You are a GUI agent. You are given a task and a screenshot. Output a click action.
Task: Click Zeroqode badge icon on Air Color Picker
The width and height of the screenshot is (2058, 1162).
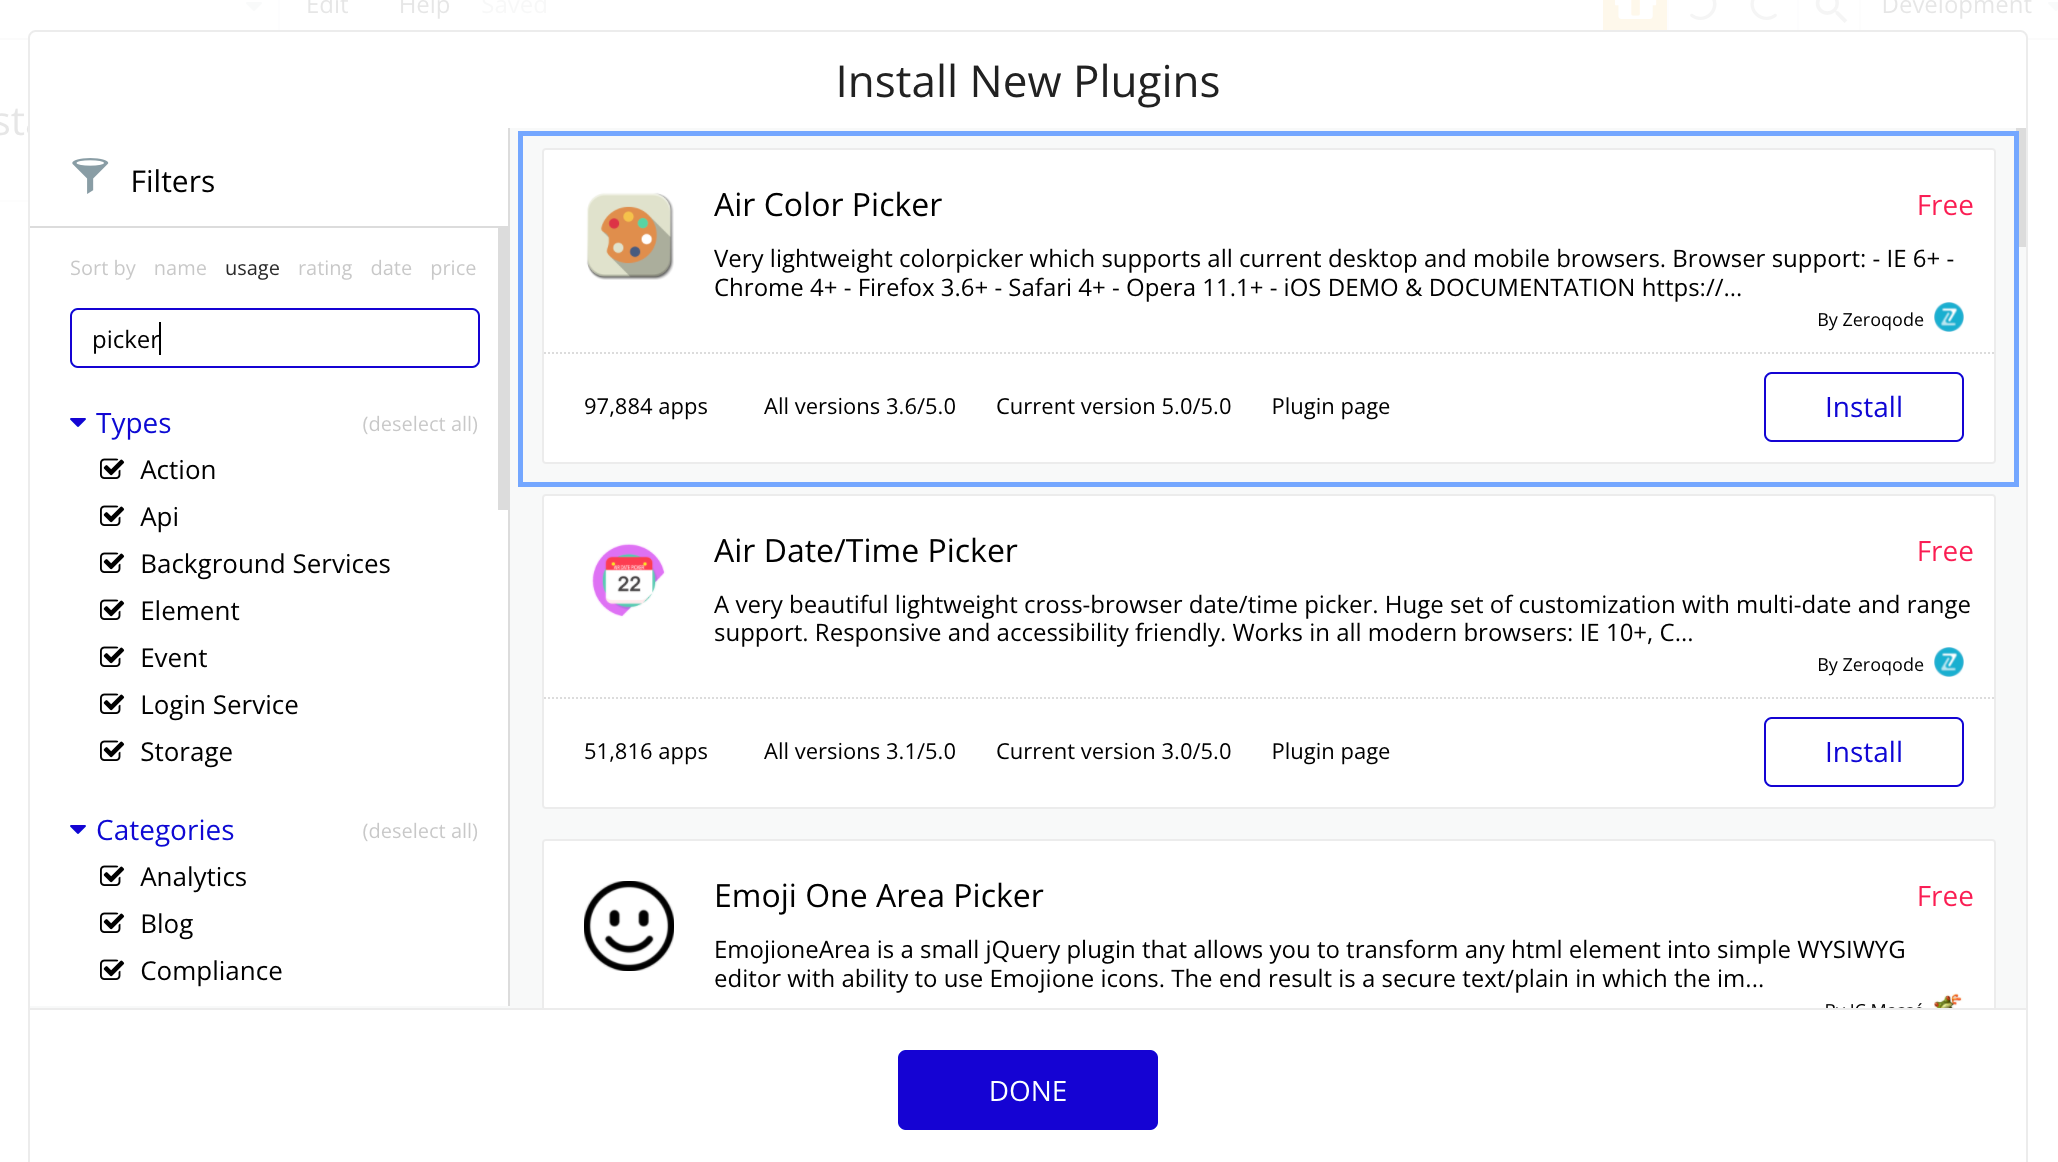click(x=1948, y=318)
